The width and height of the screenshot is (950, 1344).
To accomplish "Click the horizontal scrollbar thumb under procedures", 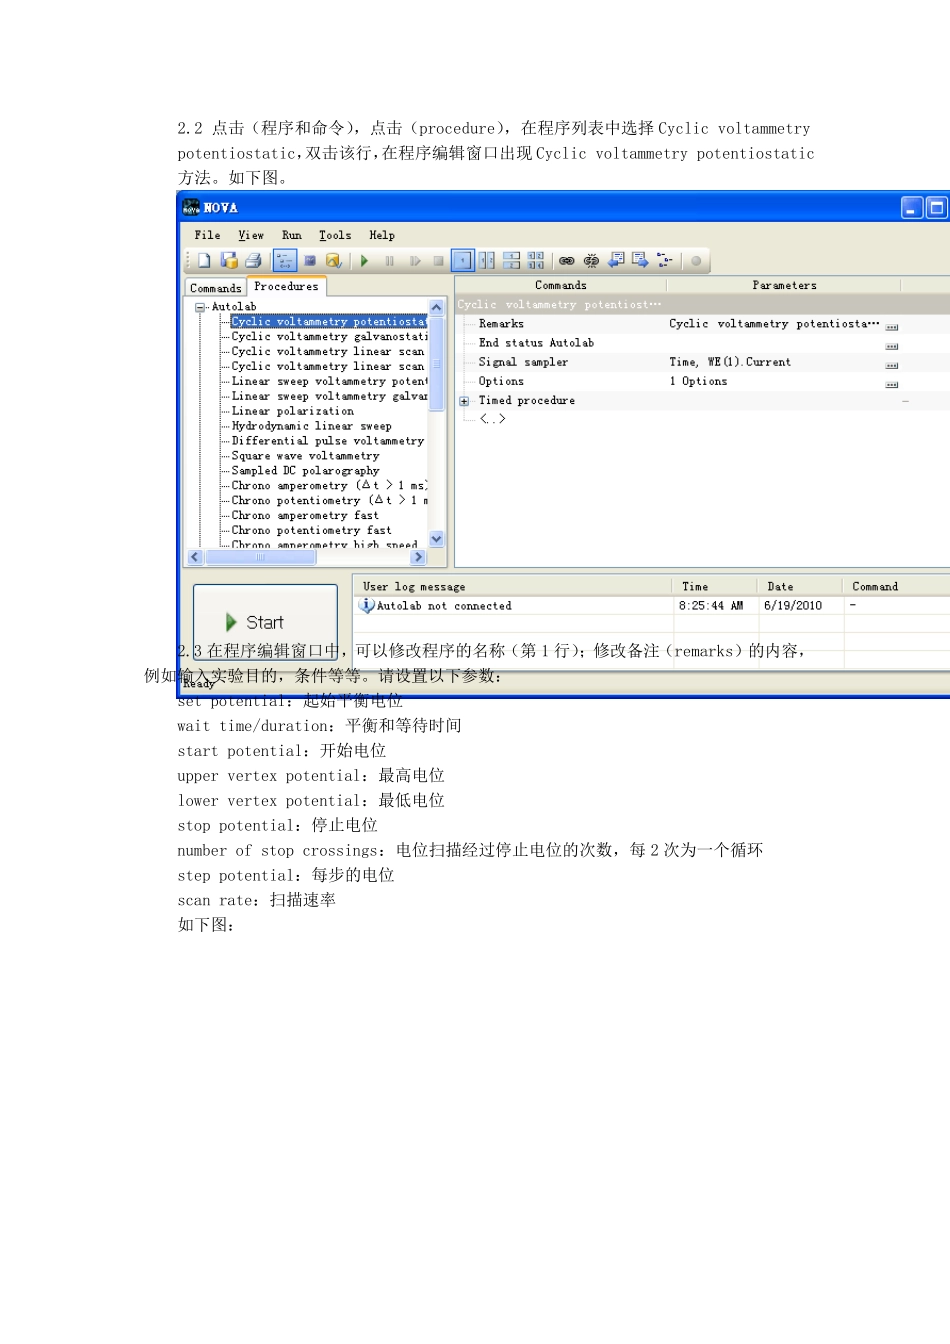I will tap(261, 557).
